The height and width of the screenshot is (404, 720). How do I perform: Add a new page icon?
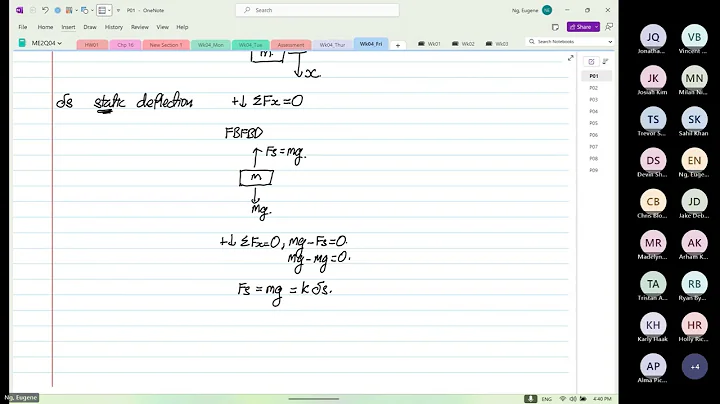click(591, 62)
